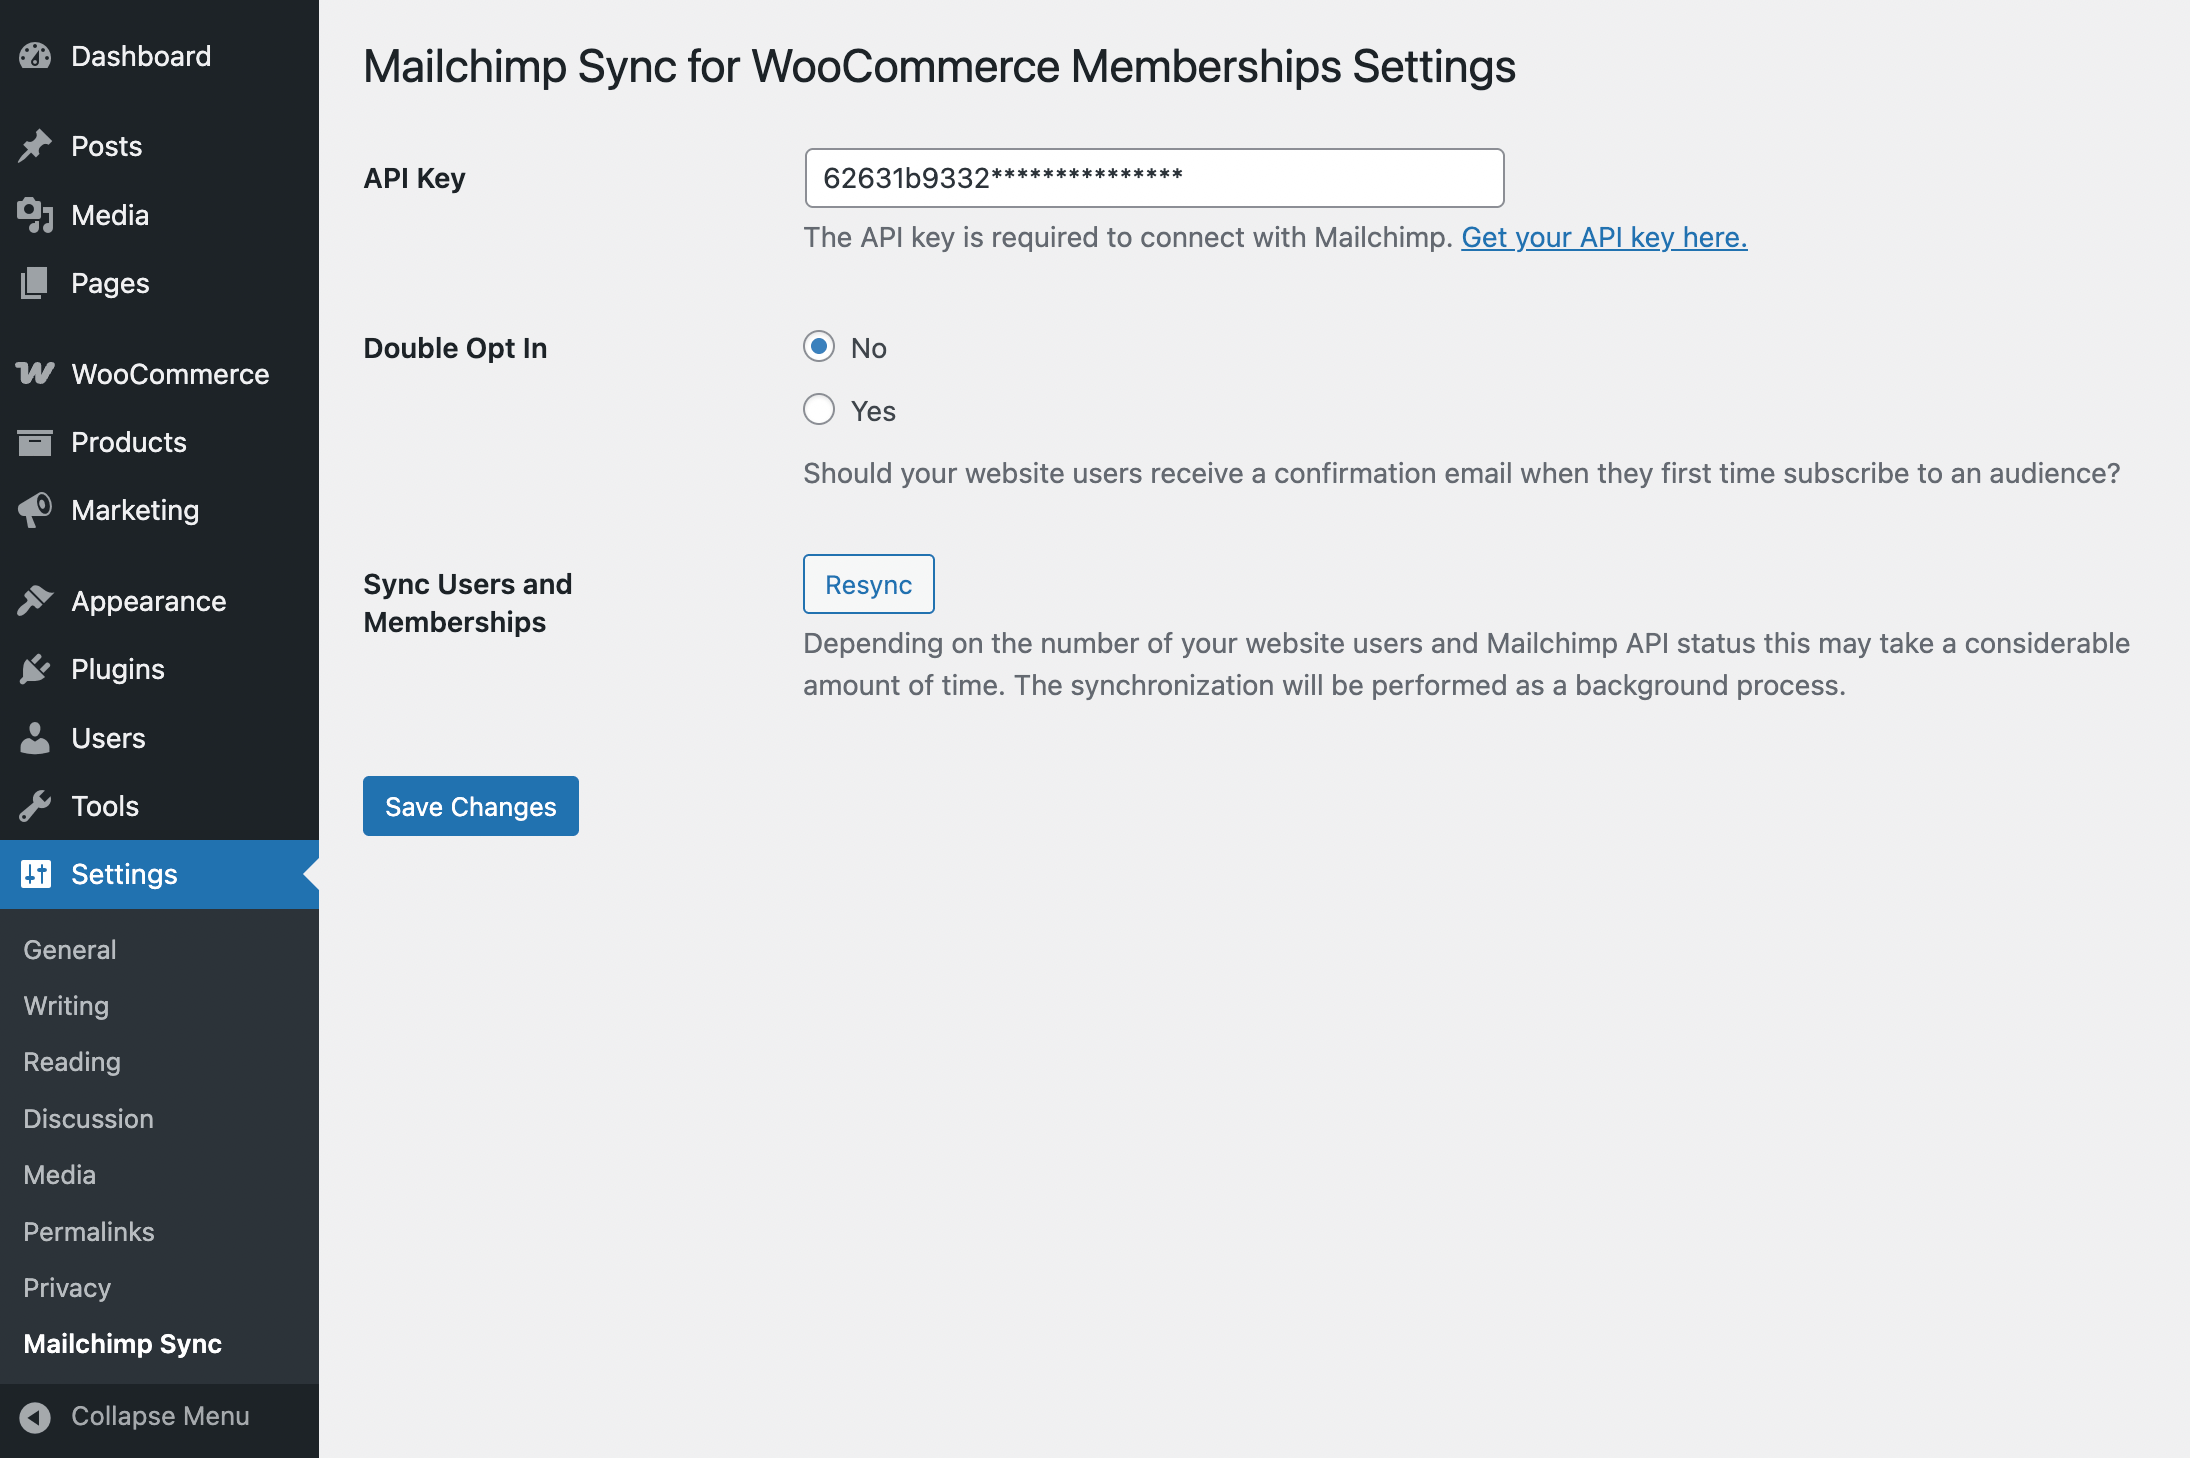Open the Mailchimp Sync settings submenu

[122, 1344]
